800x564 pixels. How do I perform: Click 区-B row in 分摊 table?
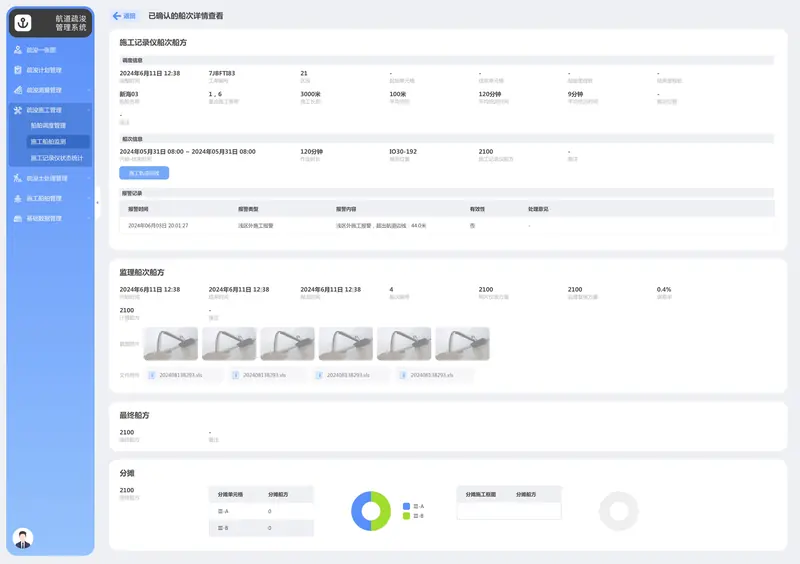(261, 528)
